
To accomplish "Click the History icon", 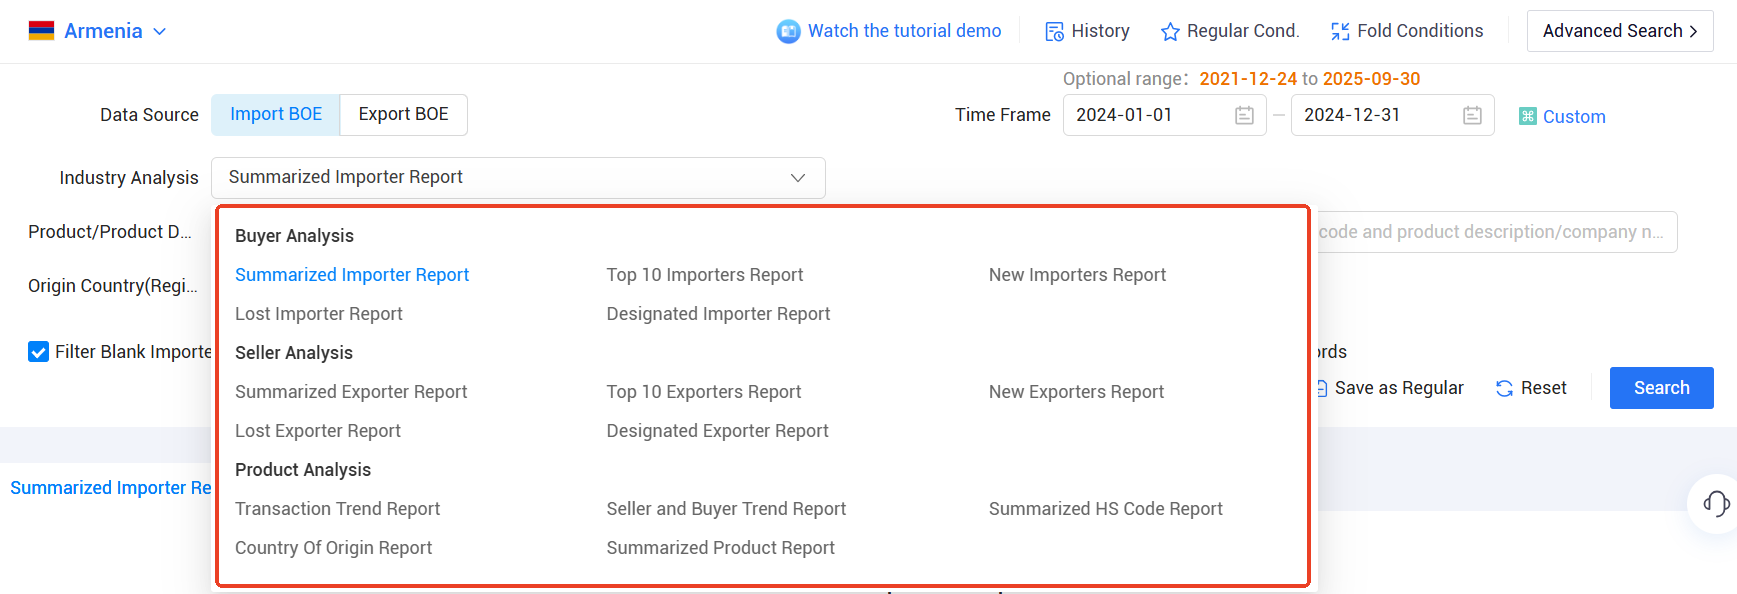I will (1054, 32).
